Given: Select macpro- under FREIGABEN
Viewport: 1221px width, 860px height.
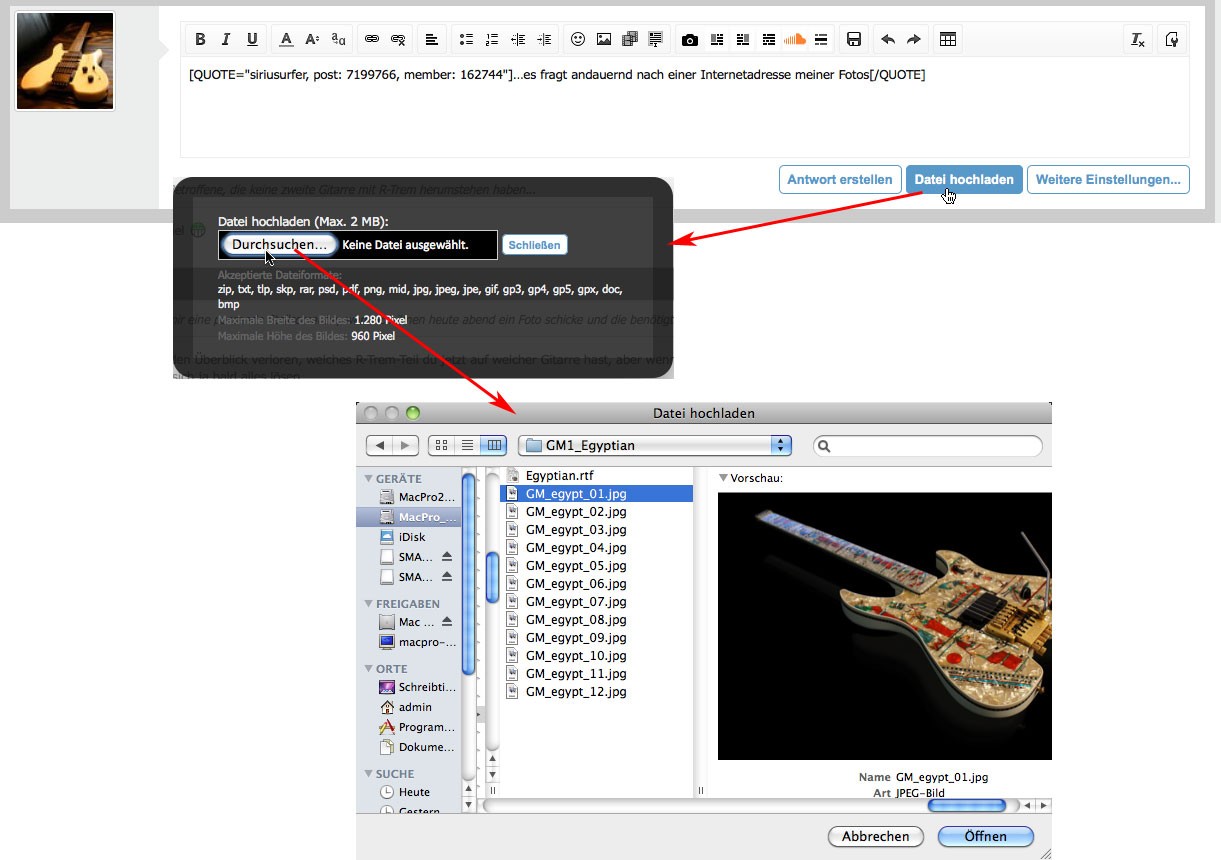Looking at the screenshot, I should pos(408,642).
